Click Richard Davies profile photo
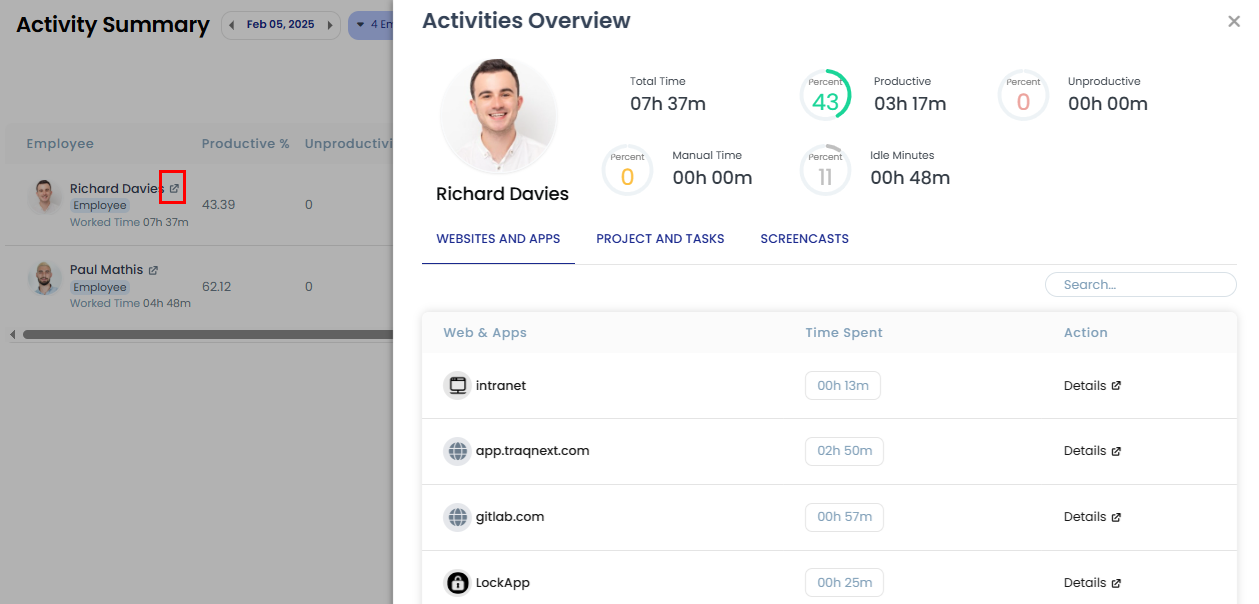This screenshot has height=604, width=1259. (x=498, y=115)
